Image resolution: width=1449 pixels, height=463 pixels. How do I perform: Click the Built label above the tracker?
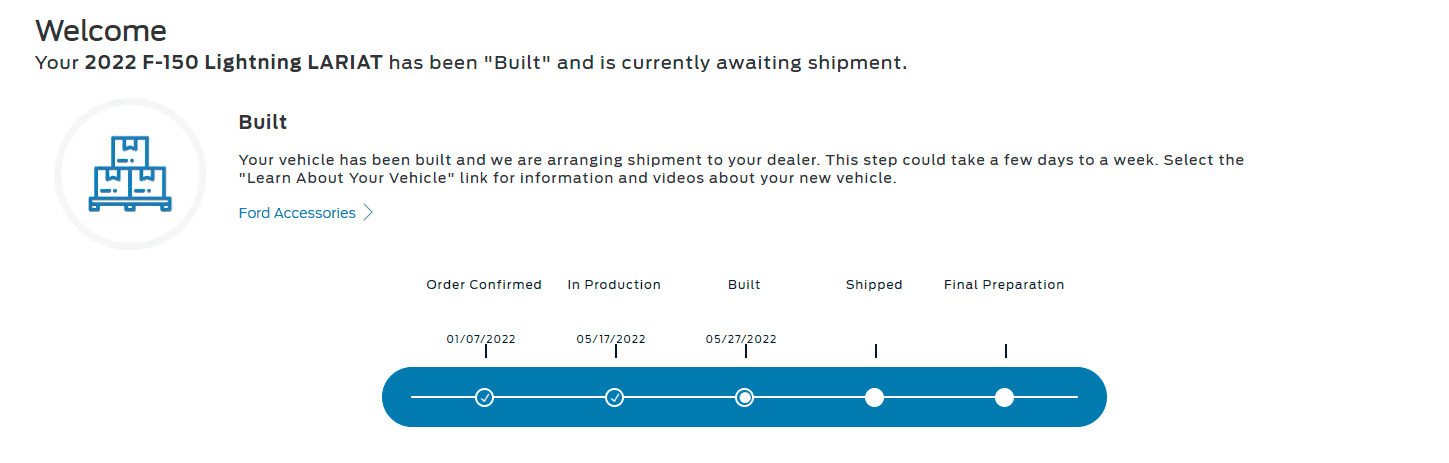744,285
